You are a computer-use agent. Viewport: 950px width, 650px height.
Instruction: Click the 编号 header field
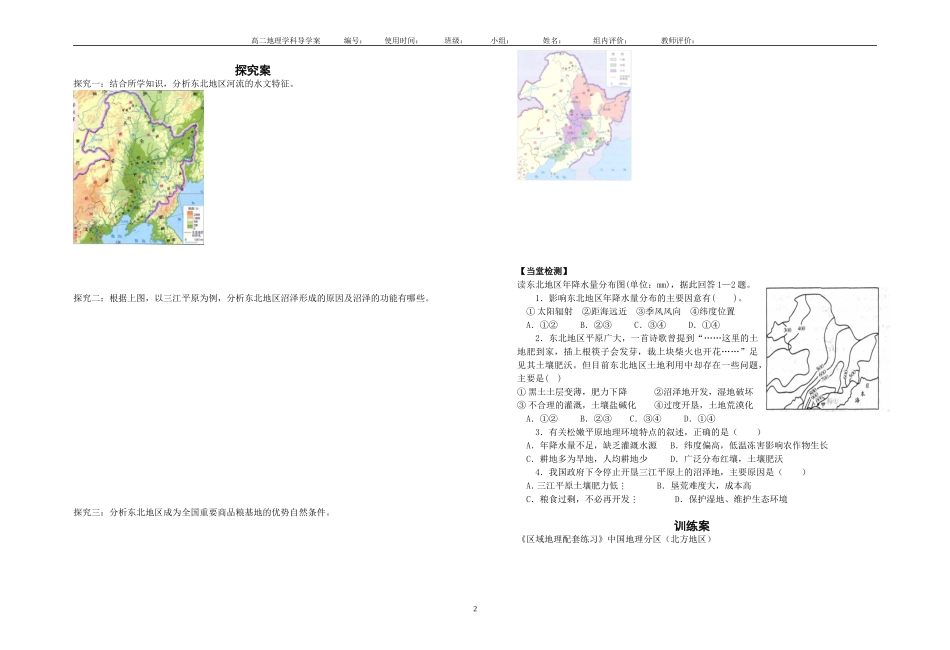click(353, 41)
